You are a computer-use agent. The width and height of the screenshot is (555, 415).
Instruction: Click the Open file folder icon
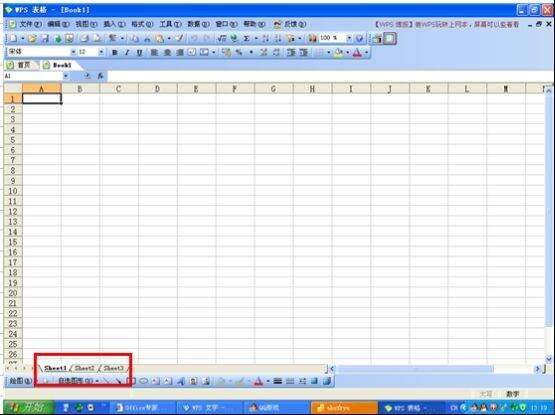32,38
